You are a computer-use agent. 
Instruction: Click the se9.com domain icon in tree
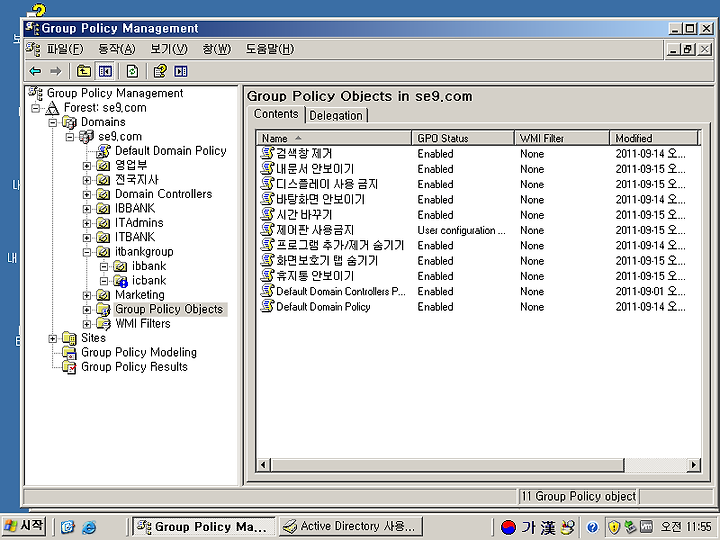(x=86, y=136)
